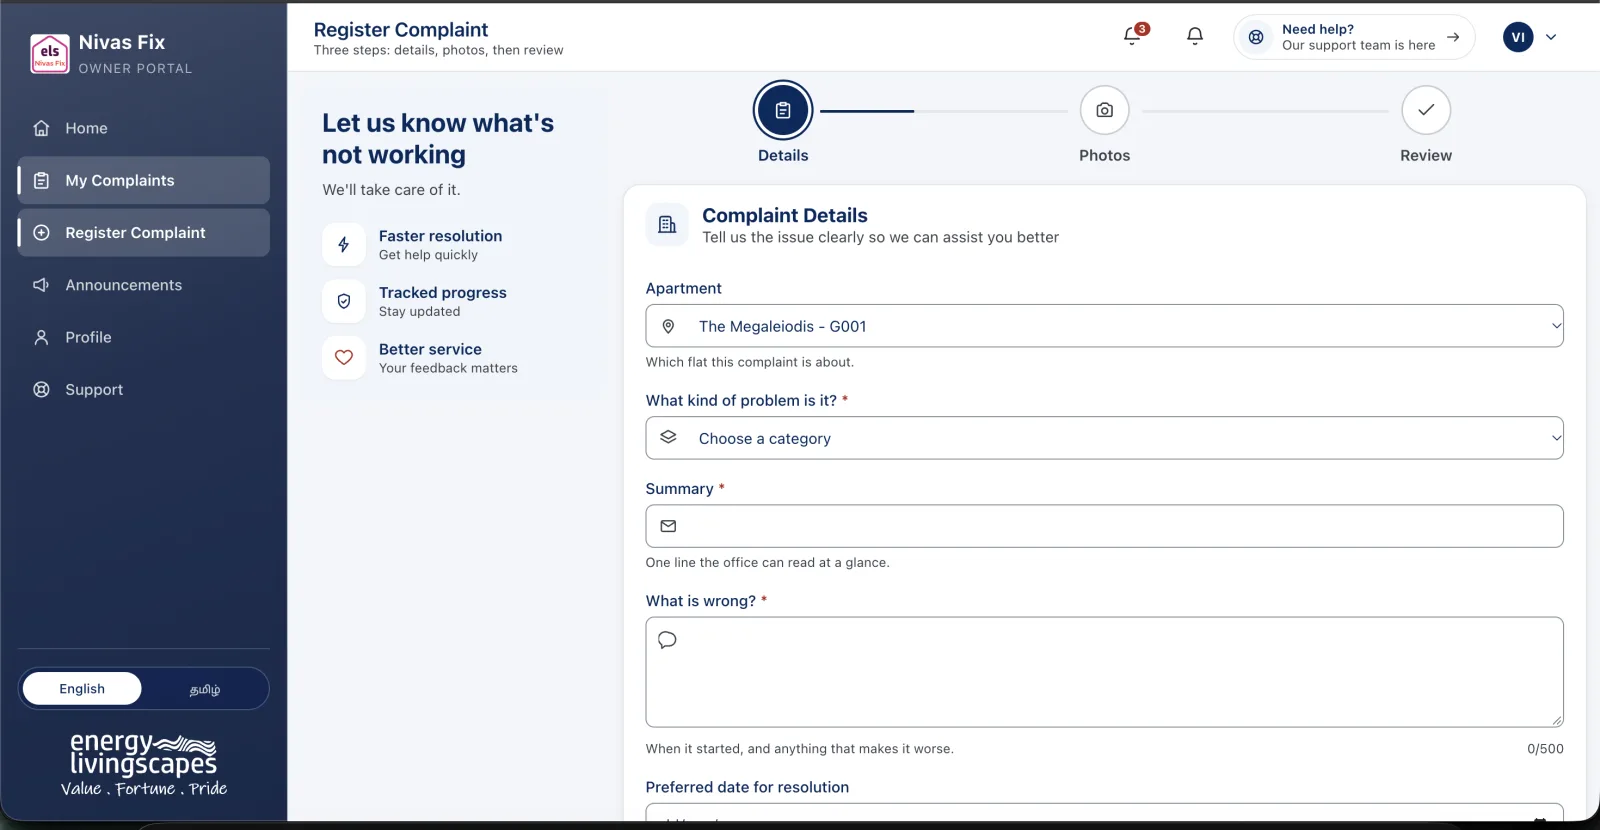
Task: Open notifications bell with red badge
Action: click(x=1133, y=36)
